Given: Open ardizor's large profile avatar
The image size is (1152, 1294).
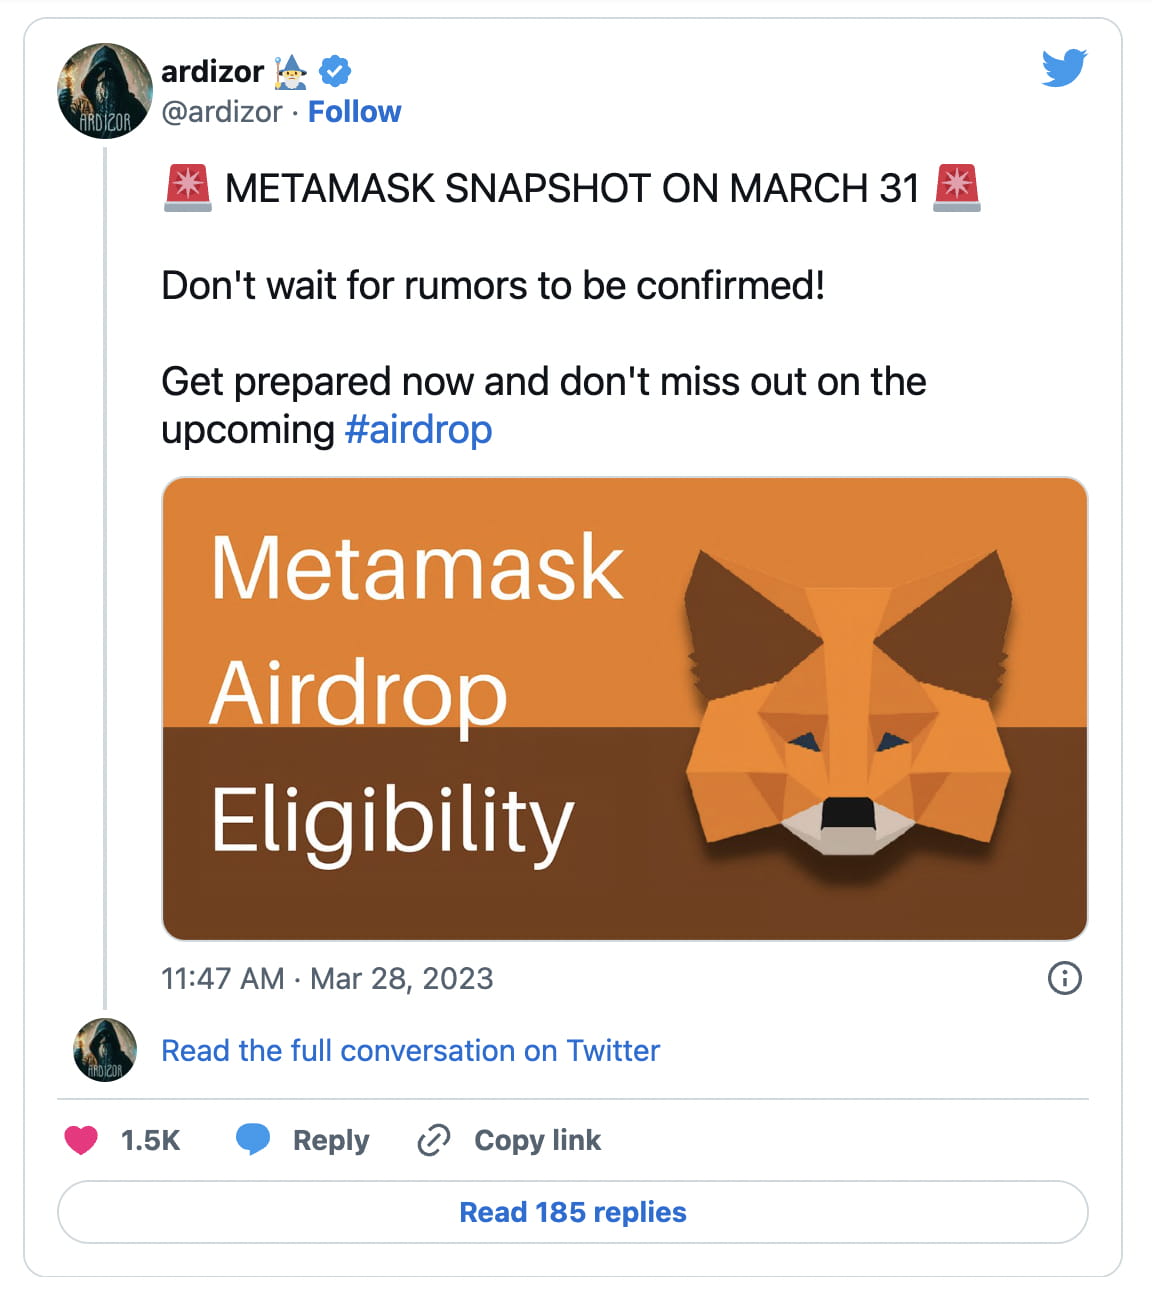Looking at the screenshot, I should pos(105,91).
